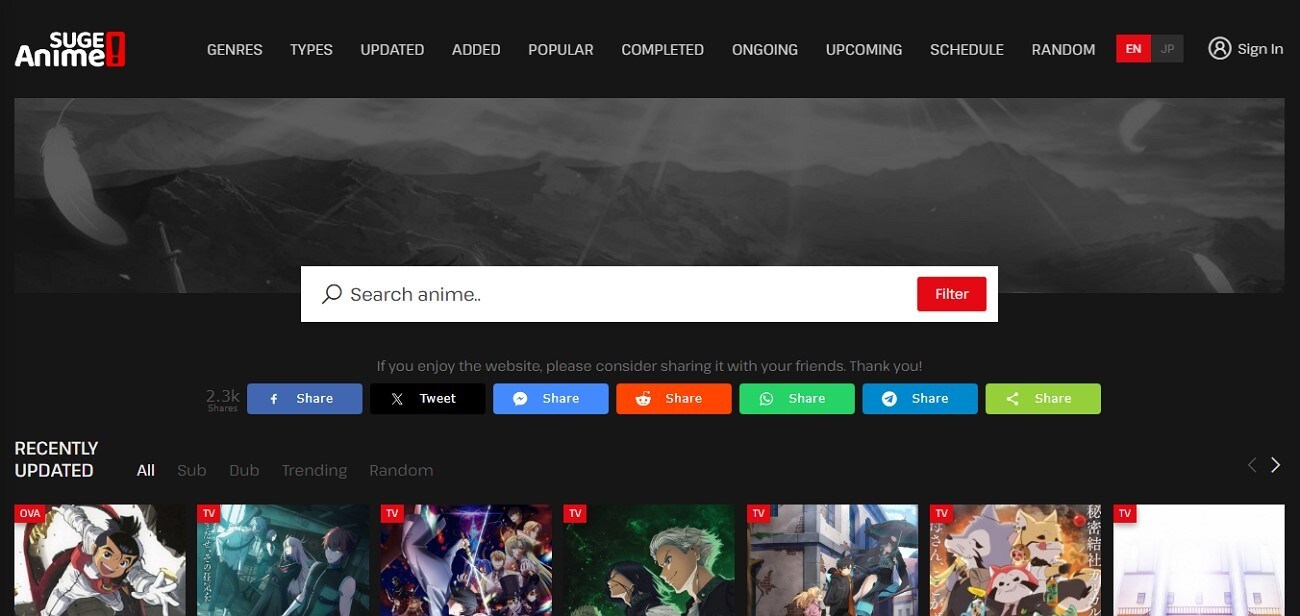Open the Updated page
This screenshot has height=616, width=1300.
(392, 49)
